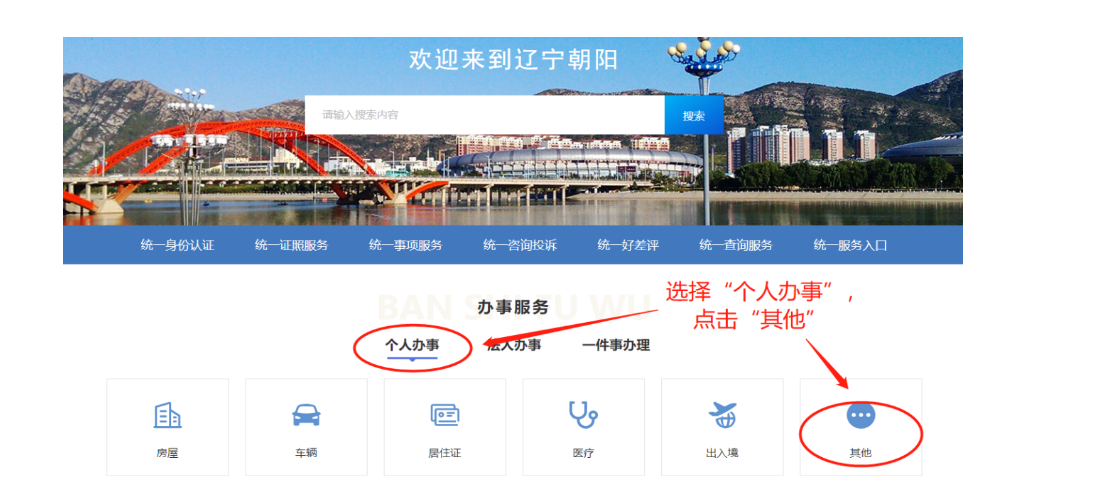Open 统一身份认证 in the navigation bar
Image resolution: width=1120 pixels, height=494 pixels.
tap(177, 246)
